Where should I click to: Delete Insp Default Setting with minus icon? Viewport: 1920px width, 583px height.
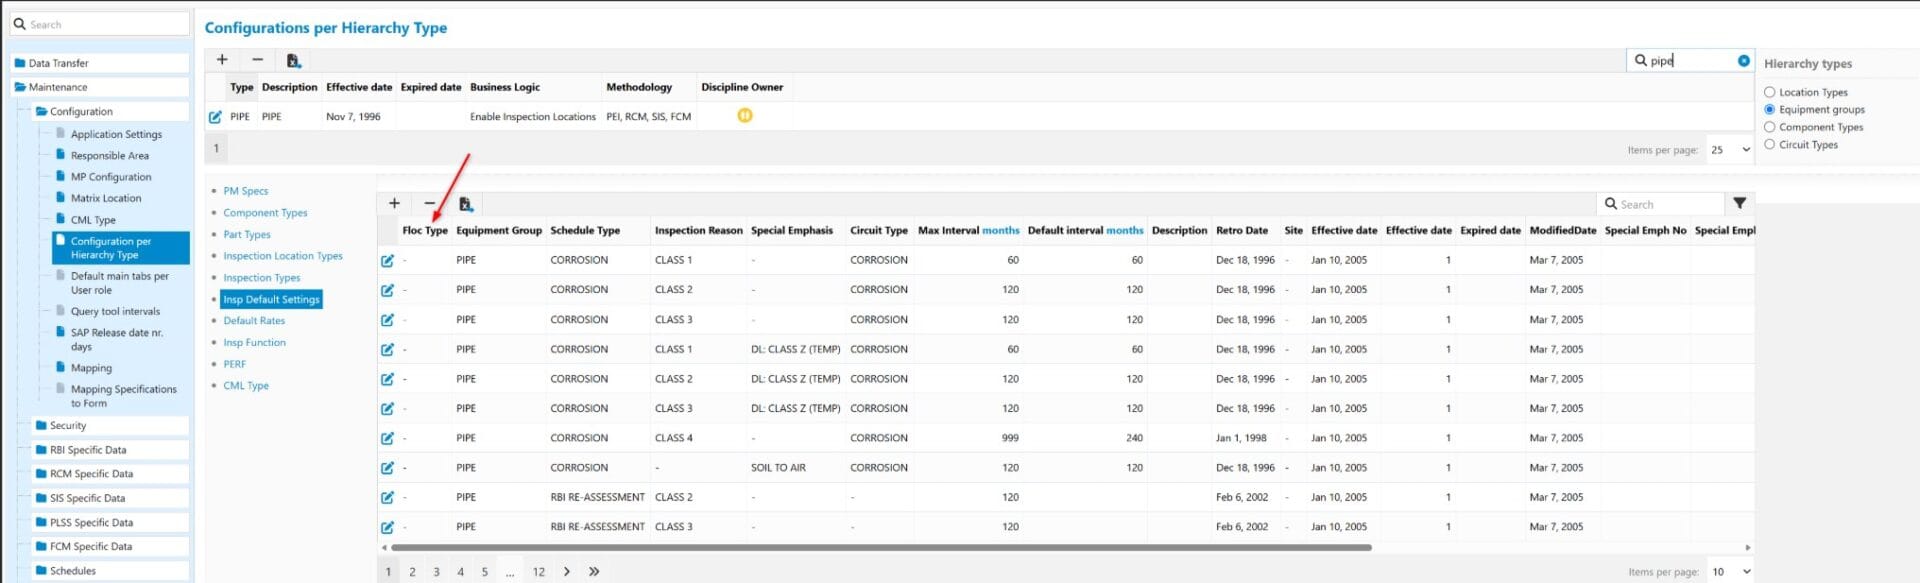point(429,203)
